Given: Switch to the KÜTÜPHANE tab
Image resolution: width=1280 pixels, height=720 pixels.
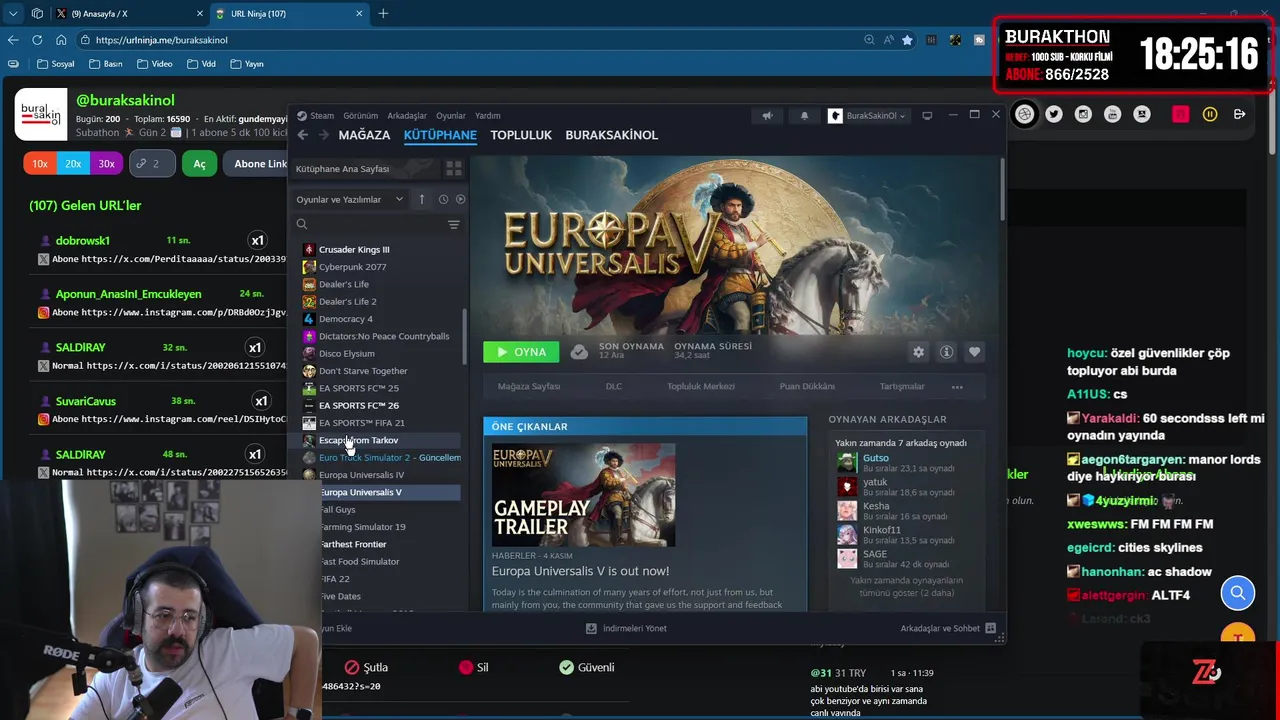Looking at the screenshot, I should pos(440,135).
